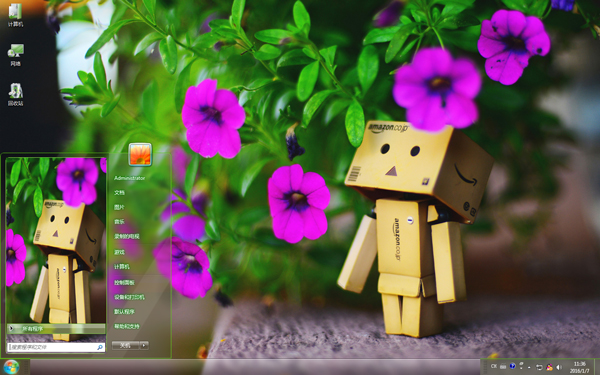
Task: Open 音乐 (Music) from Start menu
Action: tap(119, 222)
